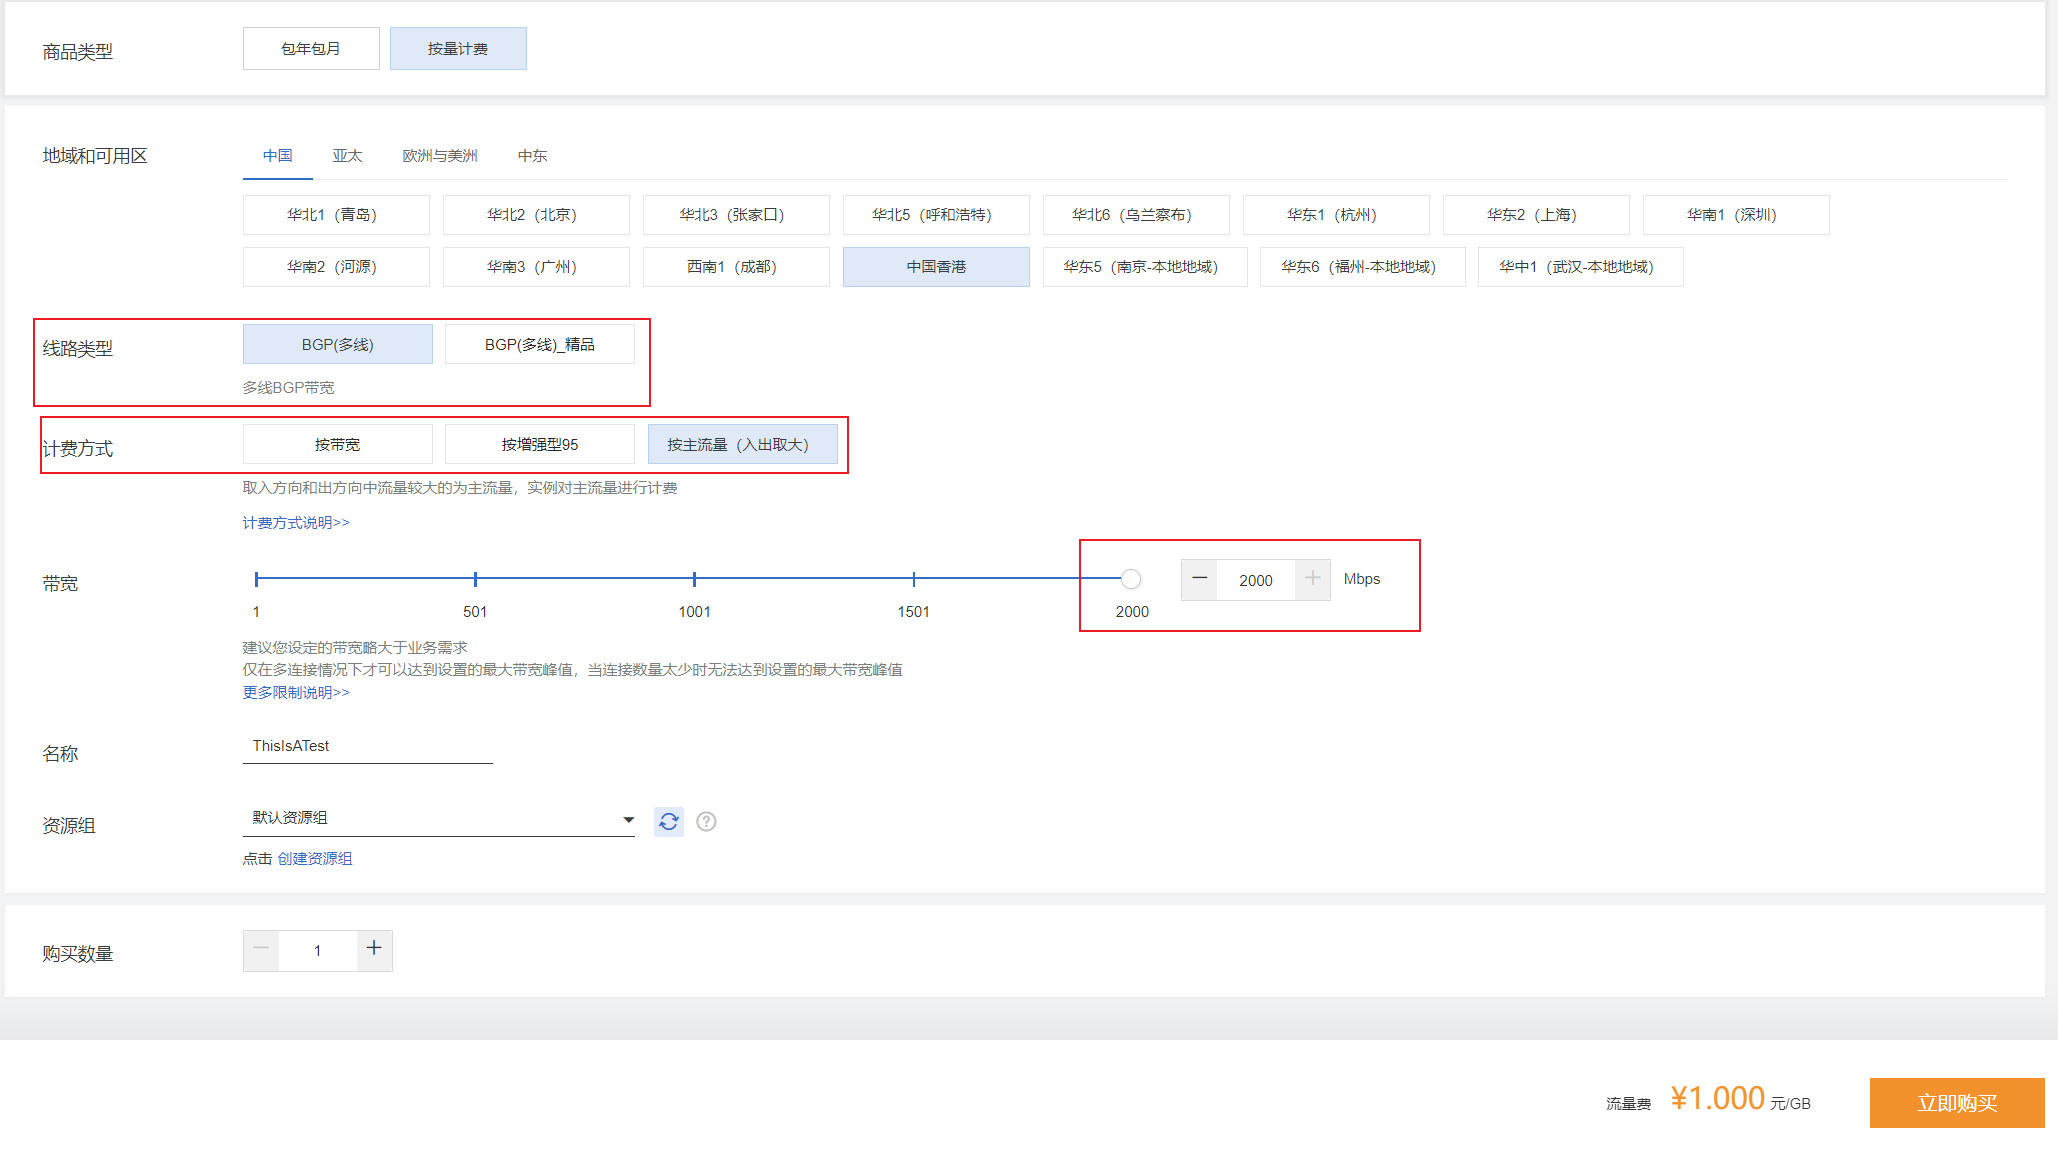
Task: Switch to the 亚太 region tab
Action: [x=348, y=156]
